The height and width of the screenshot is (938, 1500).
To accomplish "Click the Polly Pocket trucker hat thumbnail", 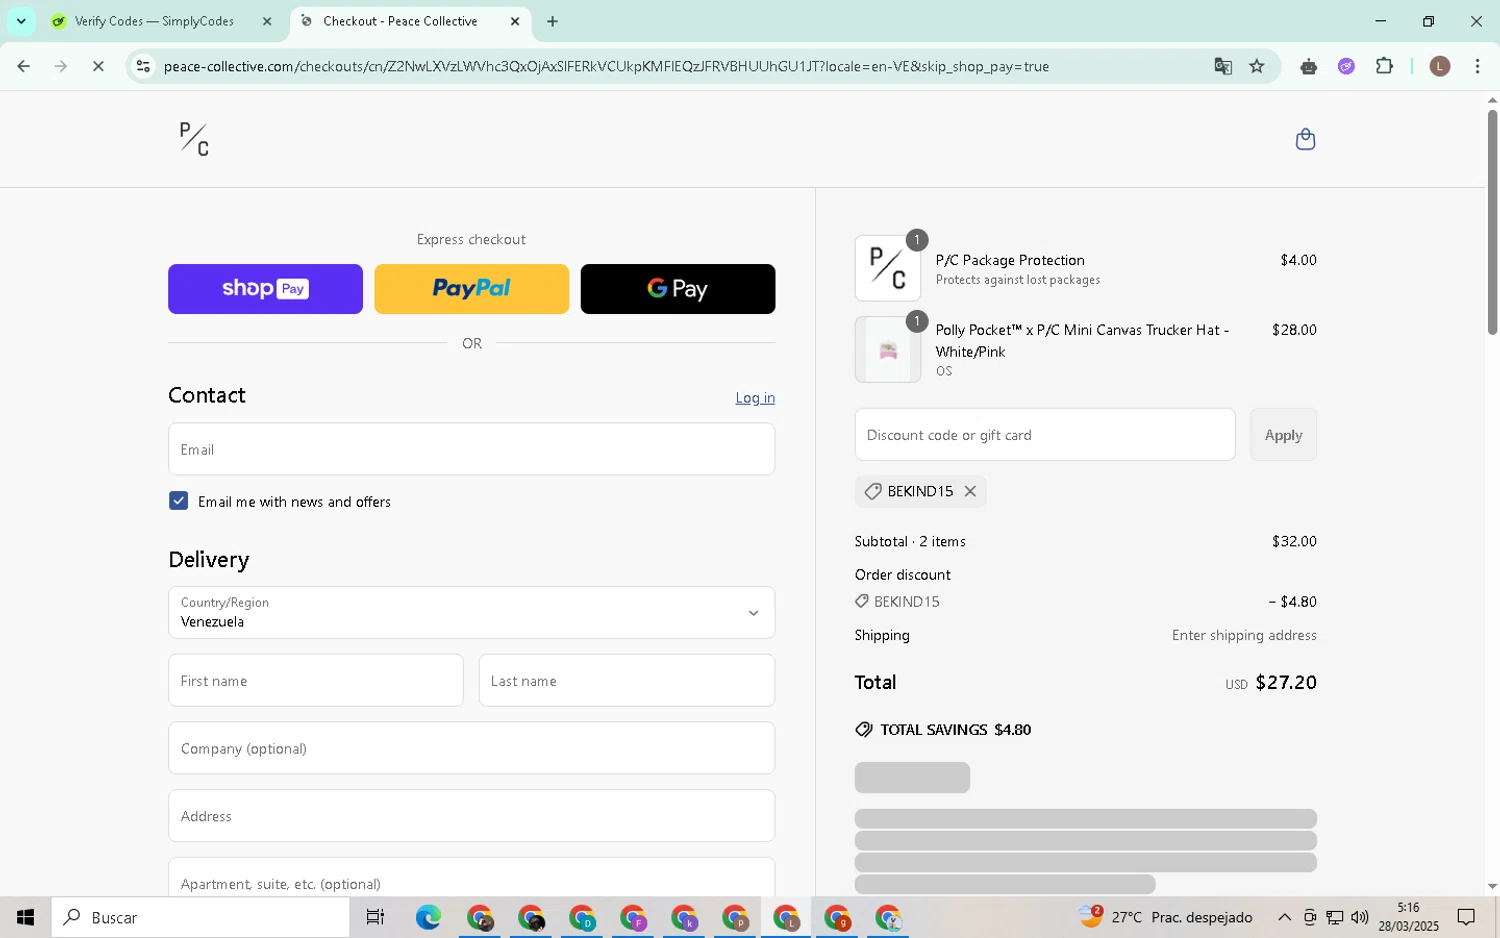I will (888, 350).
